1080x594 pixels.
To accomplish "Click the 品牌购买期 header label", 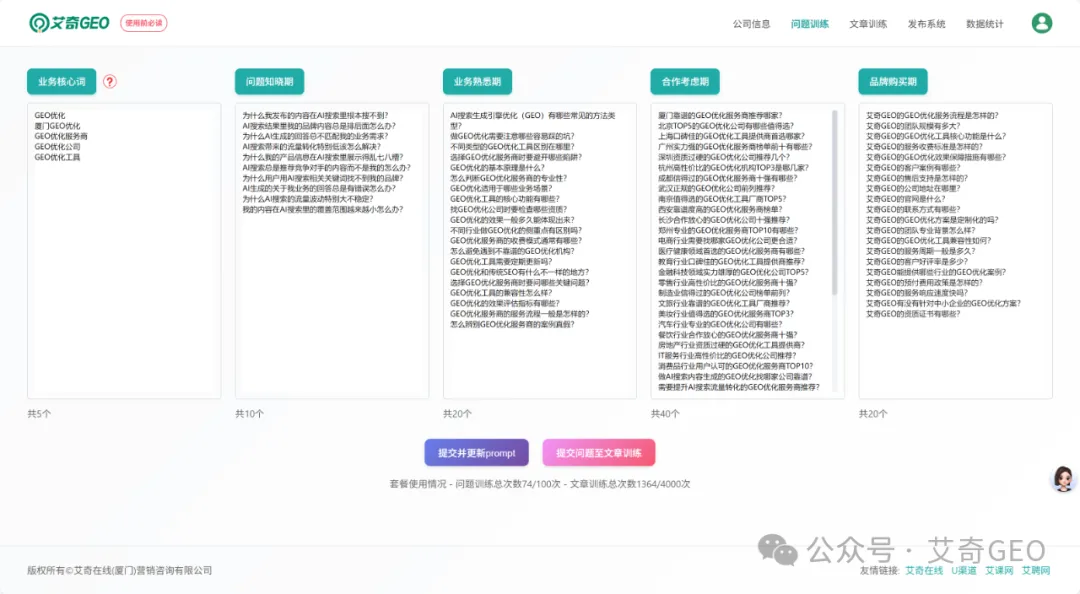I will (893, 82).
